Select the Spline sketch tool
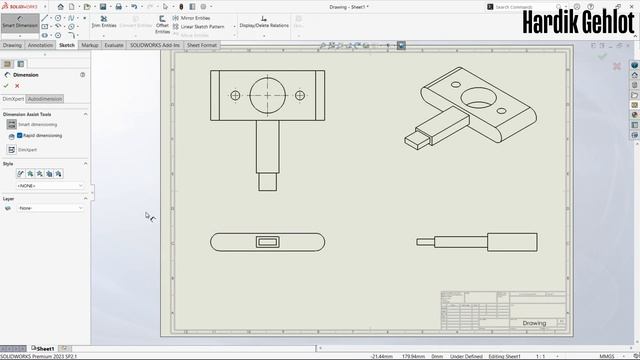The height and width of the screenshot is (360, 640). point(71,18)
